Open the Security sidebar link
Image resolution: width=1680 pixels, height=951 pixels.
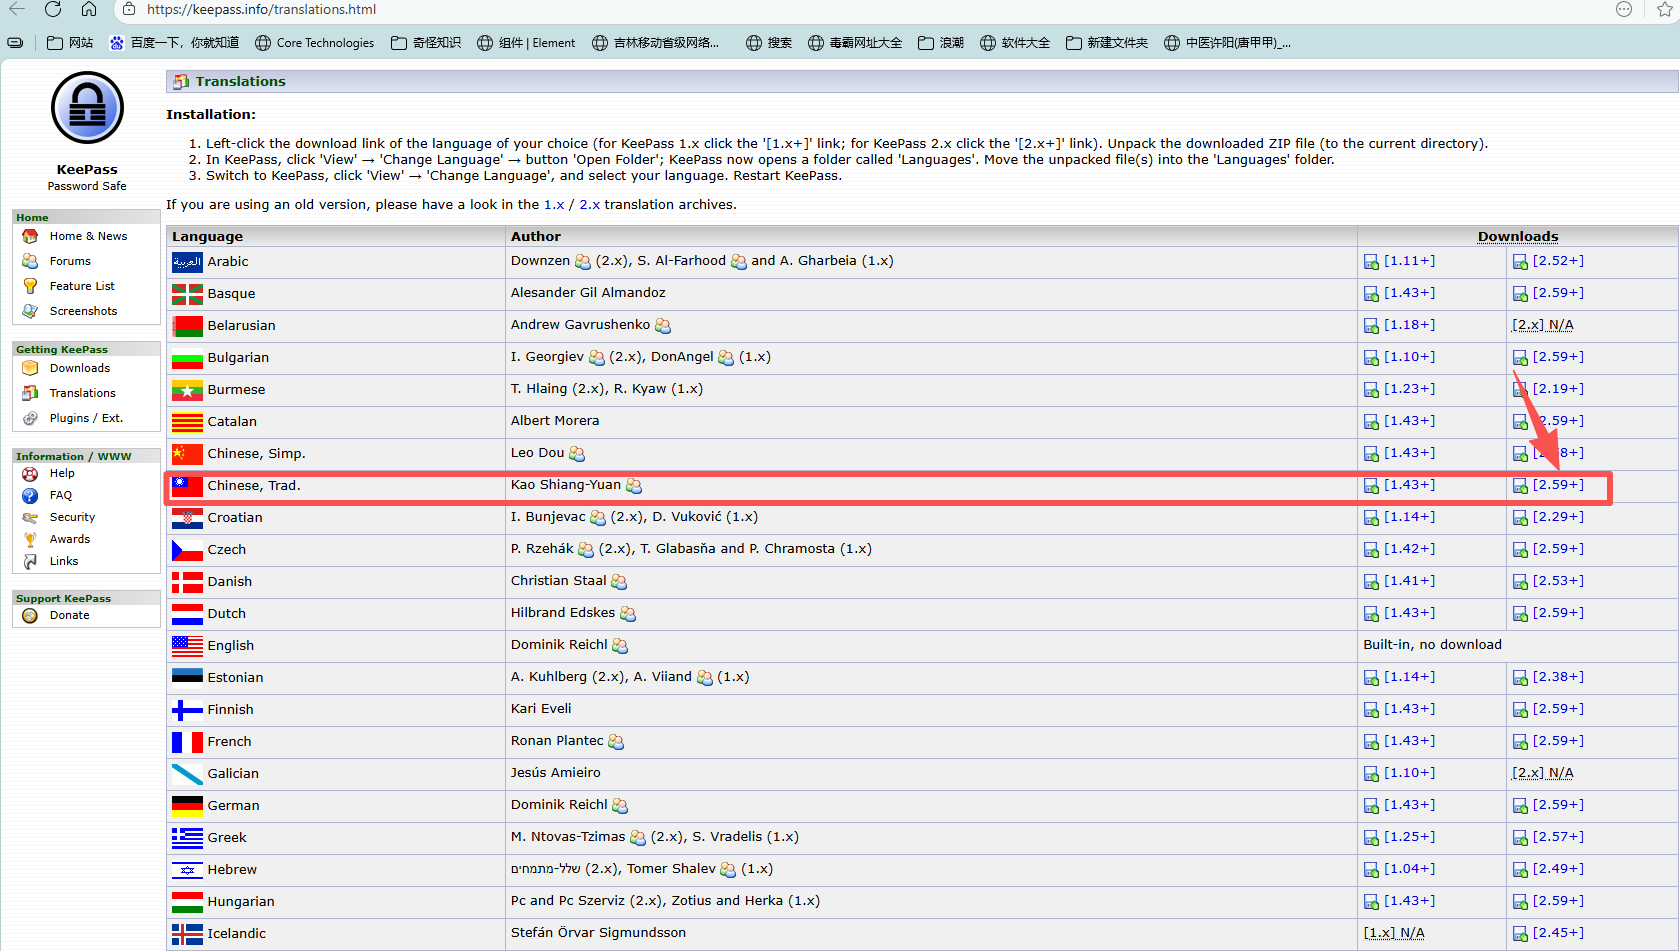coord(73,517)
